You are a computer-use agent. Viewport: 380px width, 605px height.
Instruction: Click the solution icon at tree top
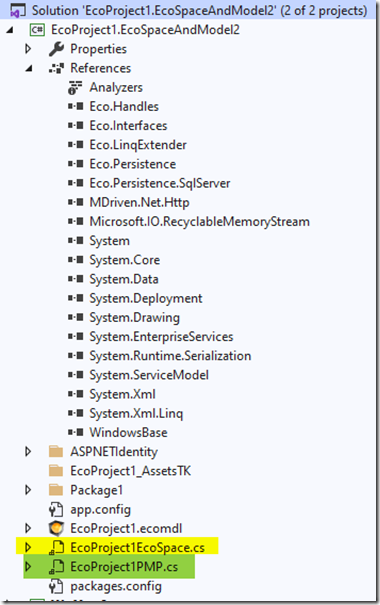(x=18, y=10)
